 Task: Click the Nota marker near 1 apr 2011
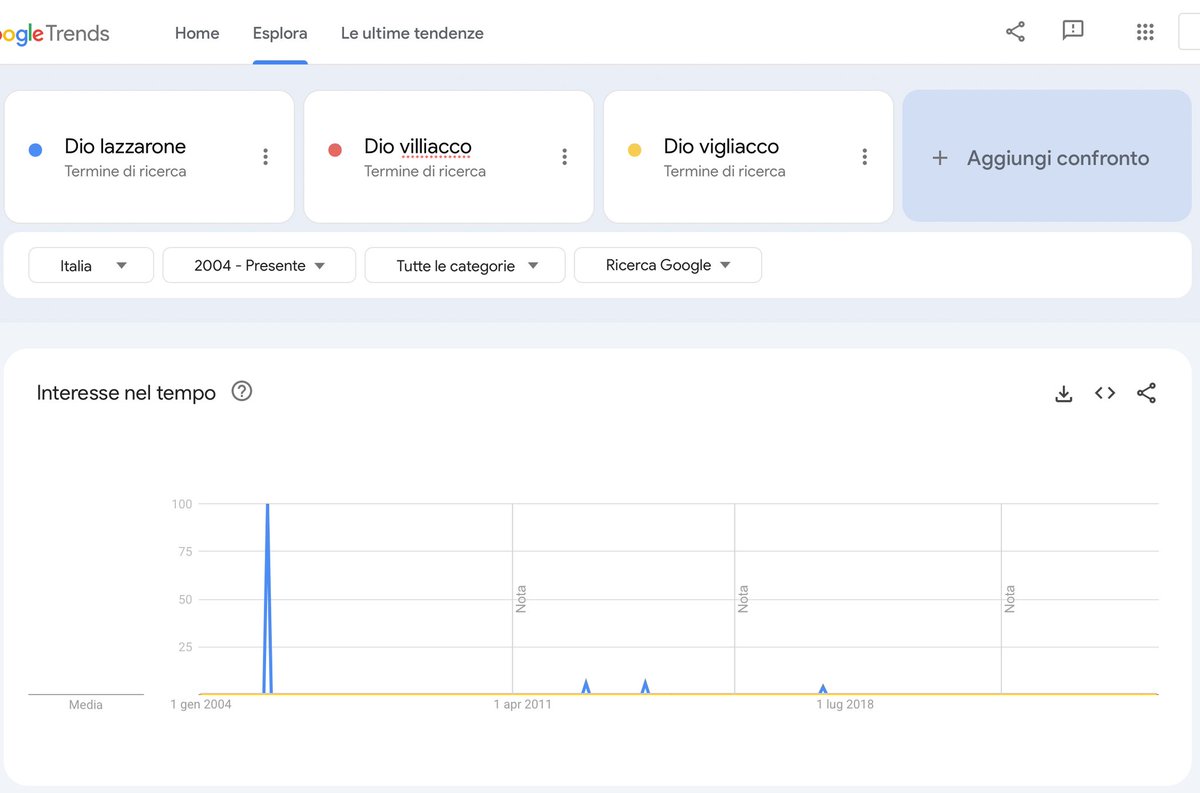[521, 600]
